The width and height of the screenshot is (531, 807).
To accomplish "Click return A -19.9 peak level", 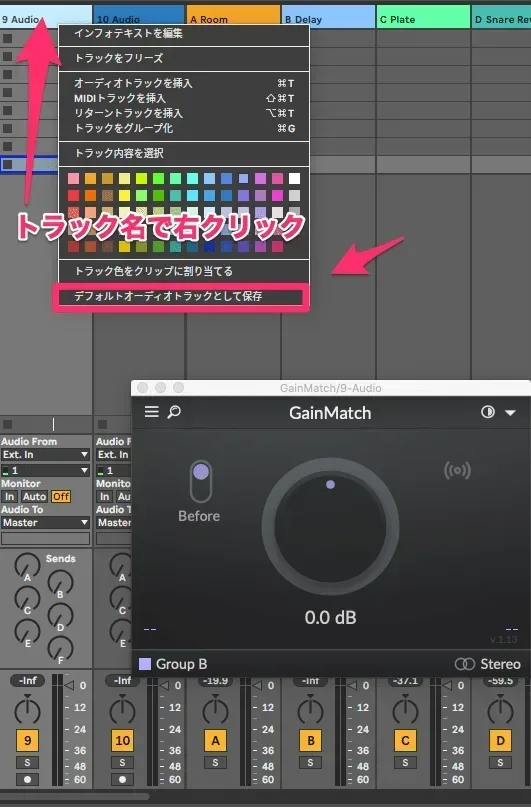I will coord(216,680).
